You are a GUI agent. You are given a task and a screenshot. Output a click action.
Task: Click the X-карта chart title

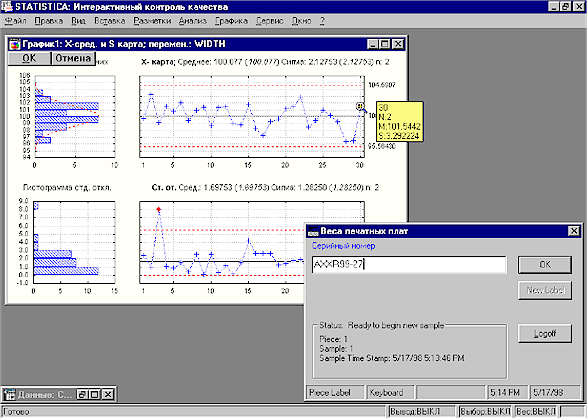[x=265, y=62]
